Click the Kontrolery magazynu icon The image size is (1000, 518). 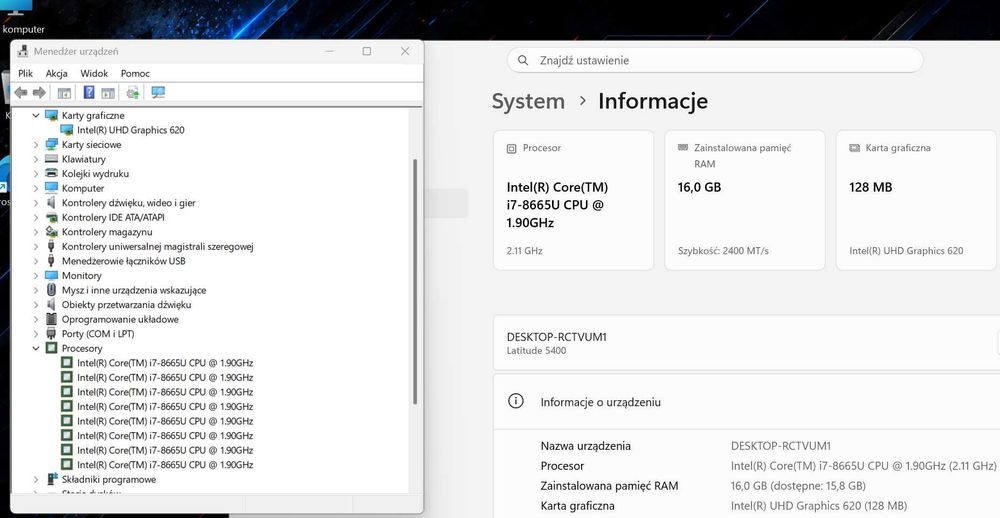click(x=52, y=232)
